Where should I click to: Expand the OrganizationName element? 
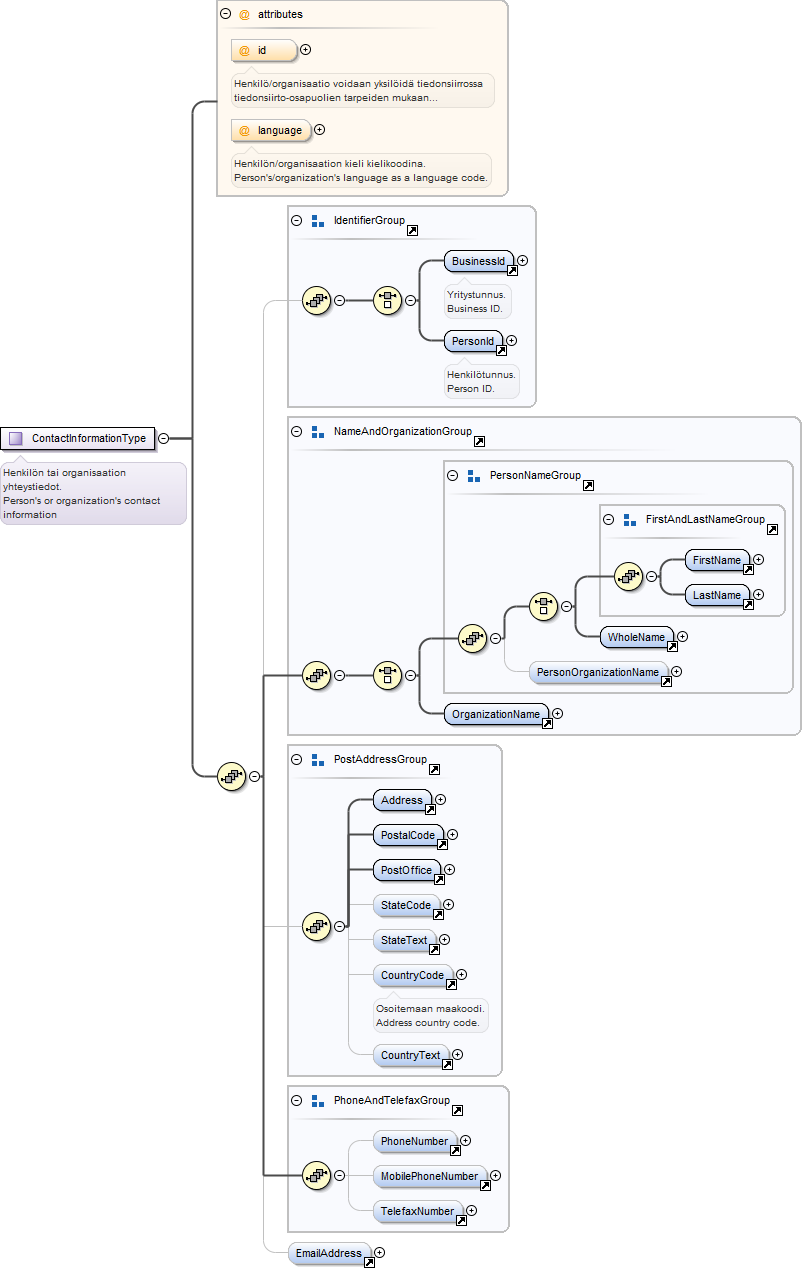click(x=558, y=714)
